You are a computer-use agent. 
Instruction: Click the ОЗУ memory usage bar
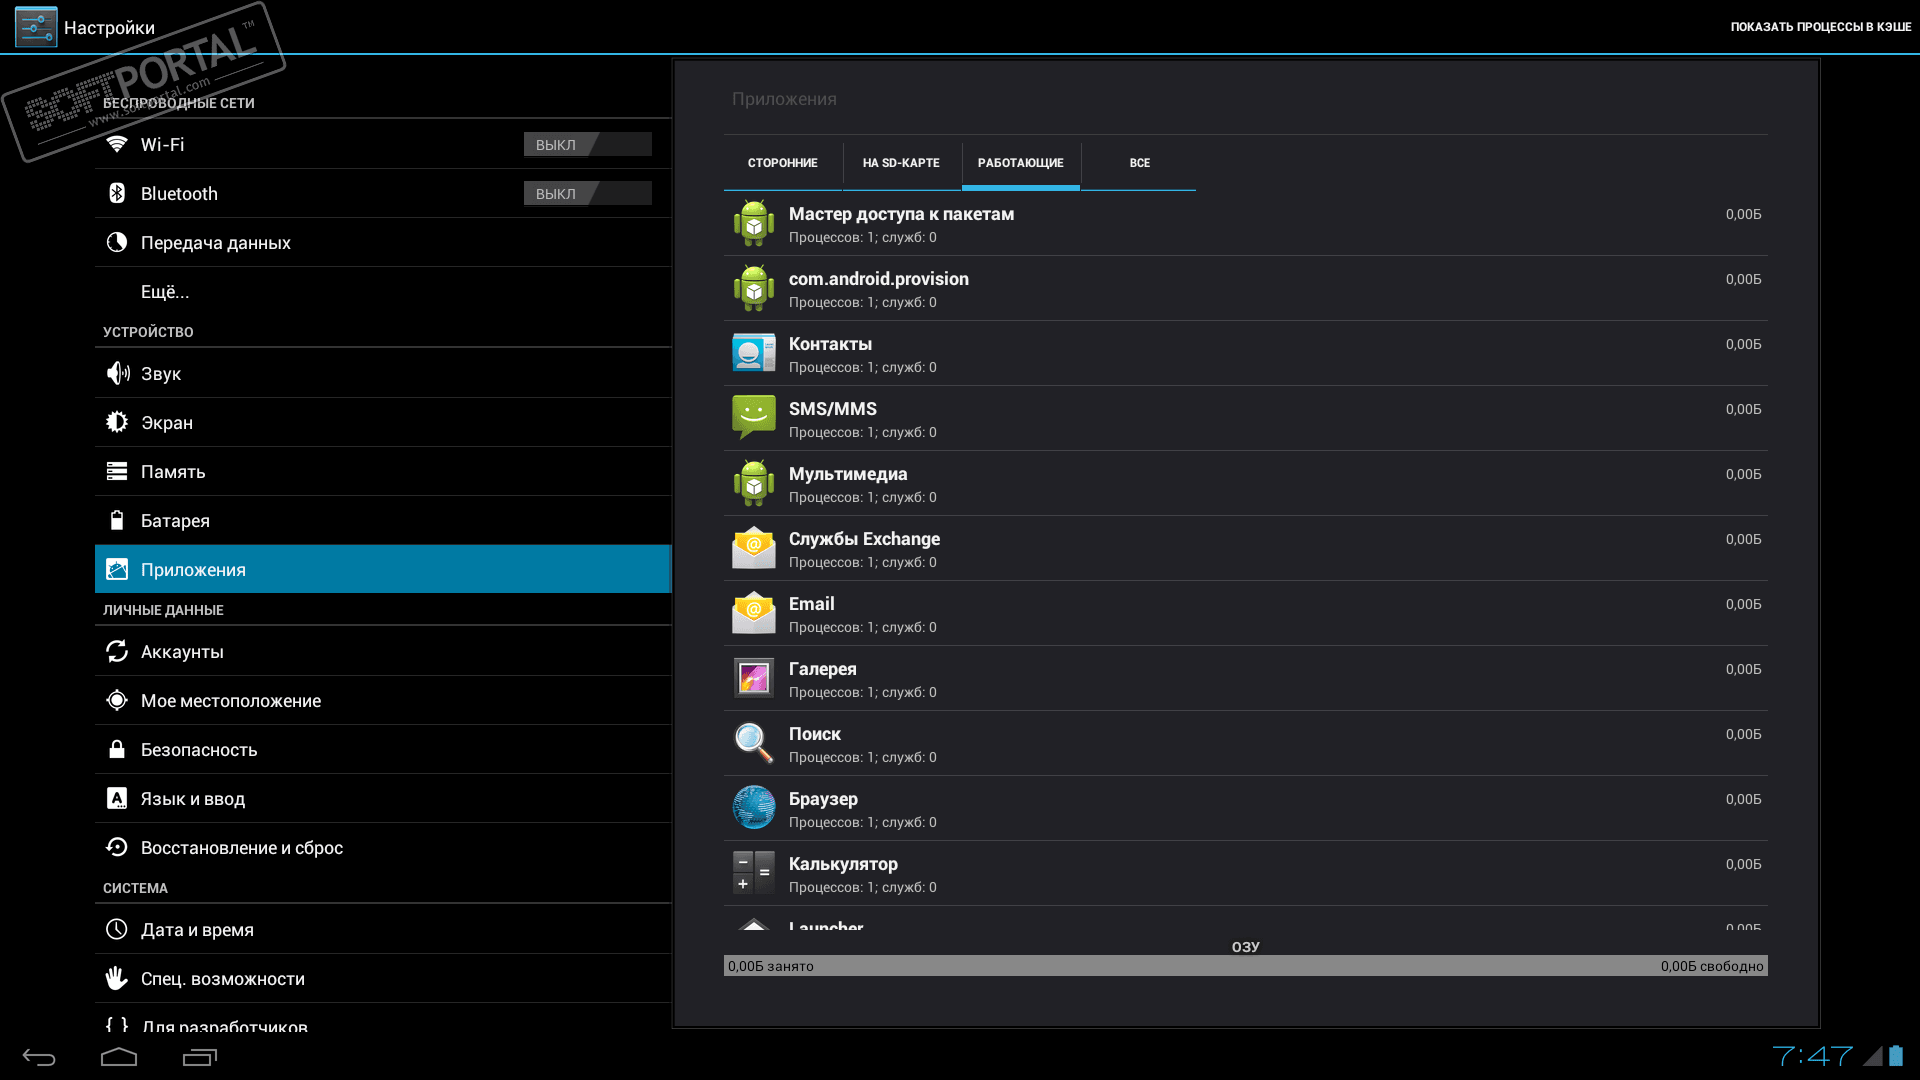pyautogui.click(x=1245, y=966)
